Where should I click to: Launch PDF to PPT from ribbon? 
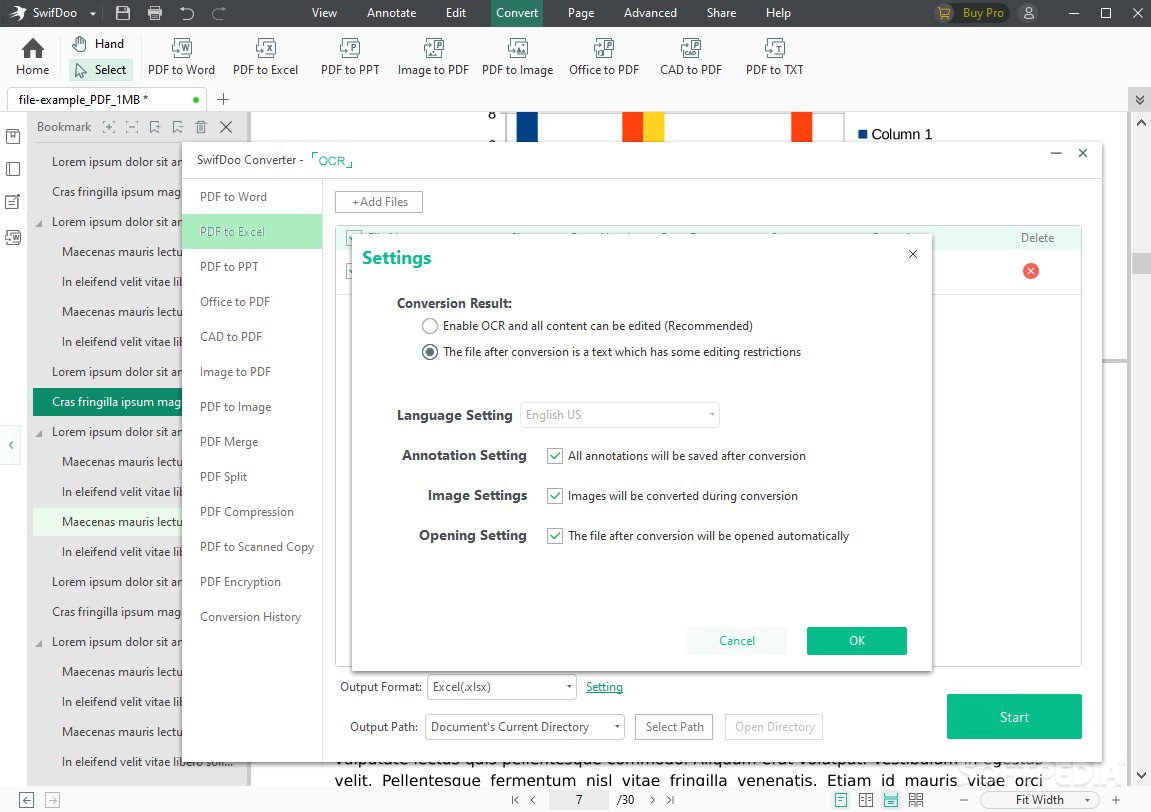click(349, 57)
